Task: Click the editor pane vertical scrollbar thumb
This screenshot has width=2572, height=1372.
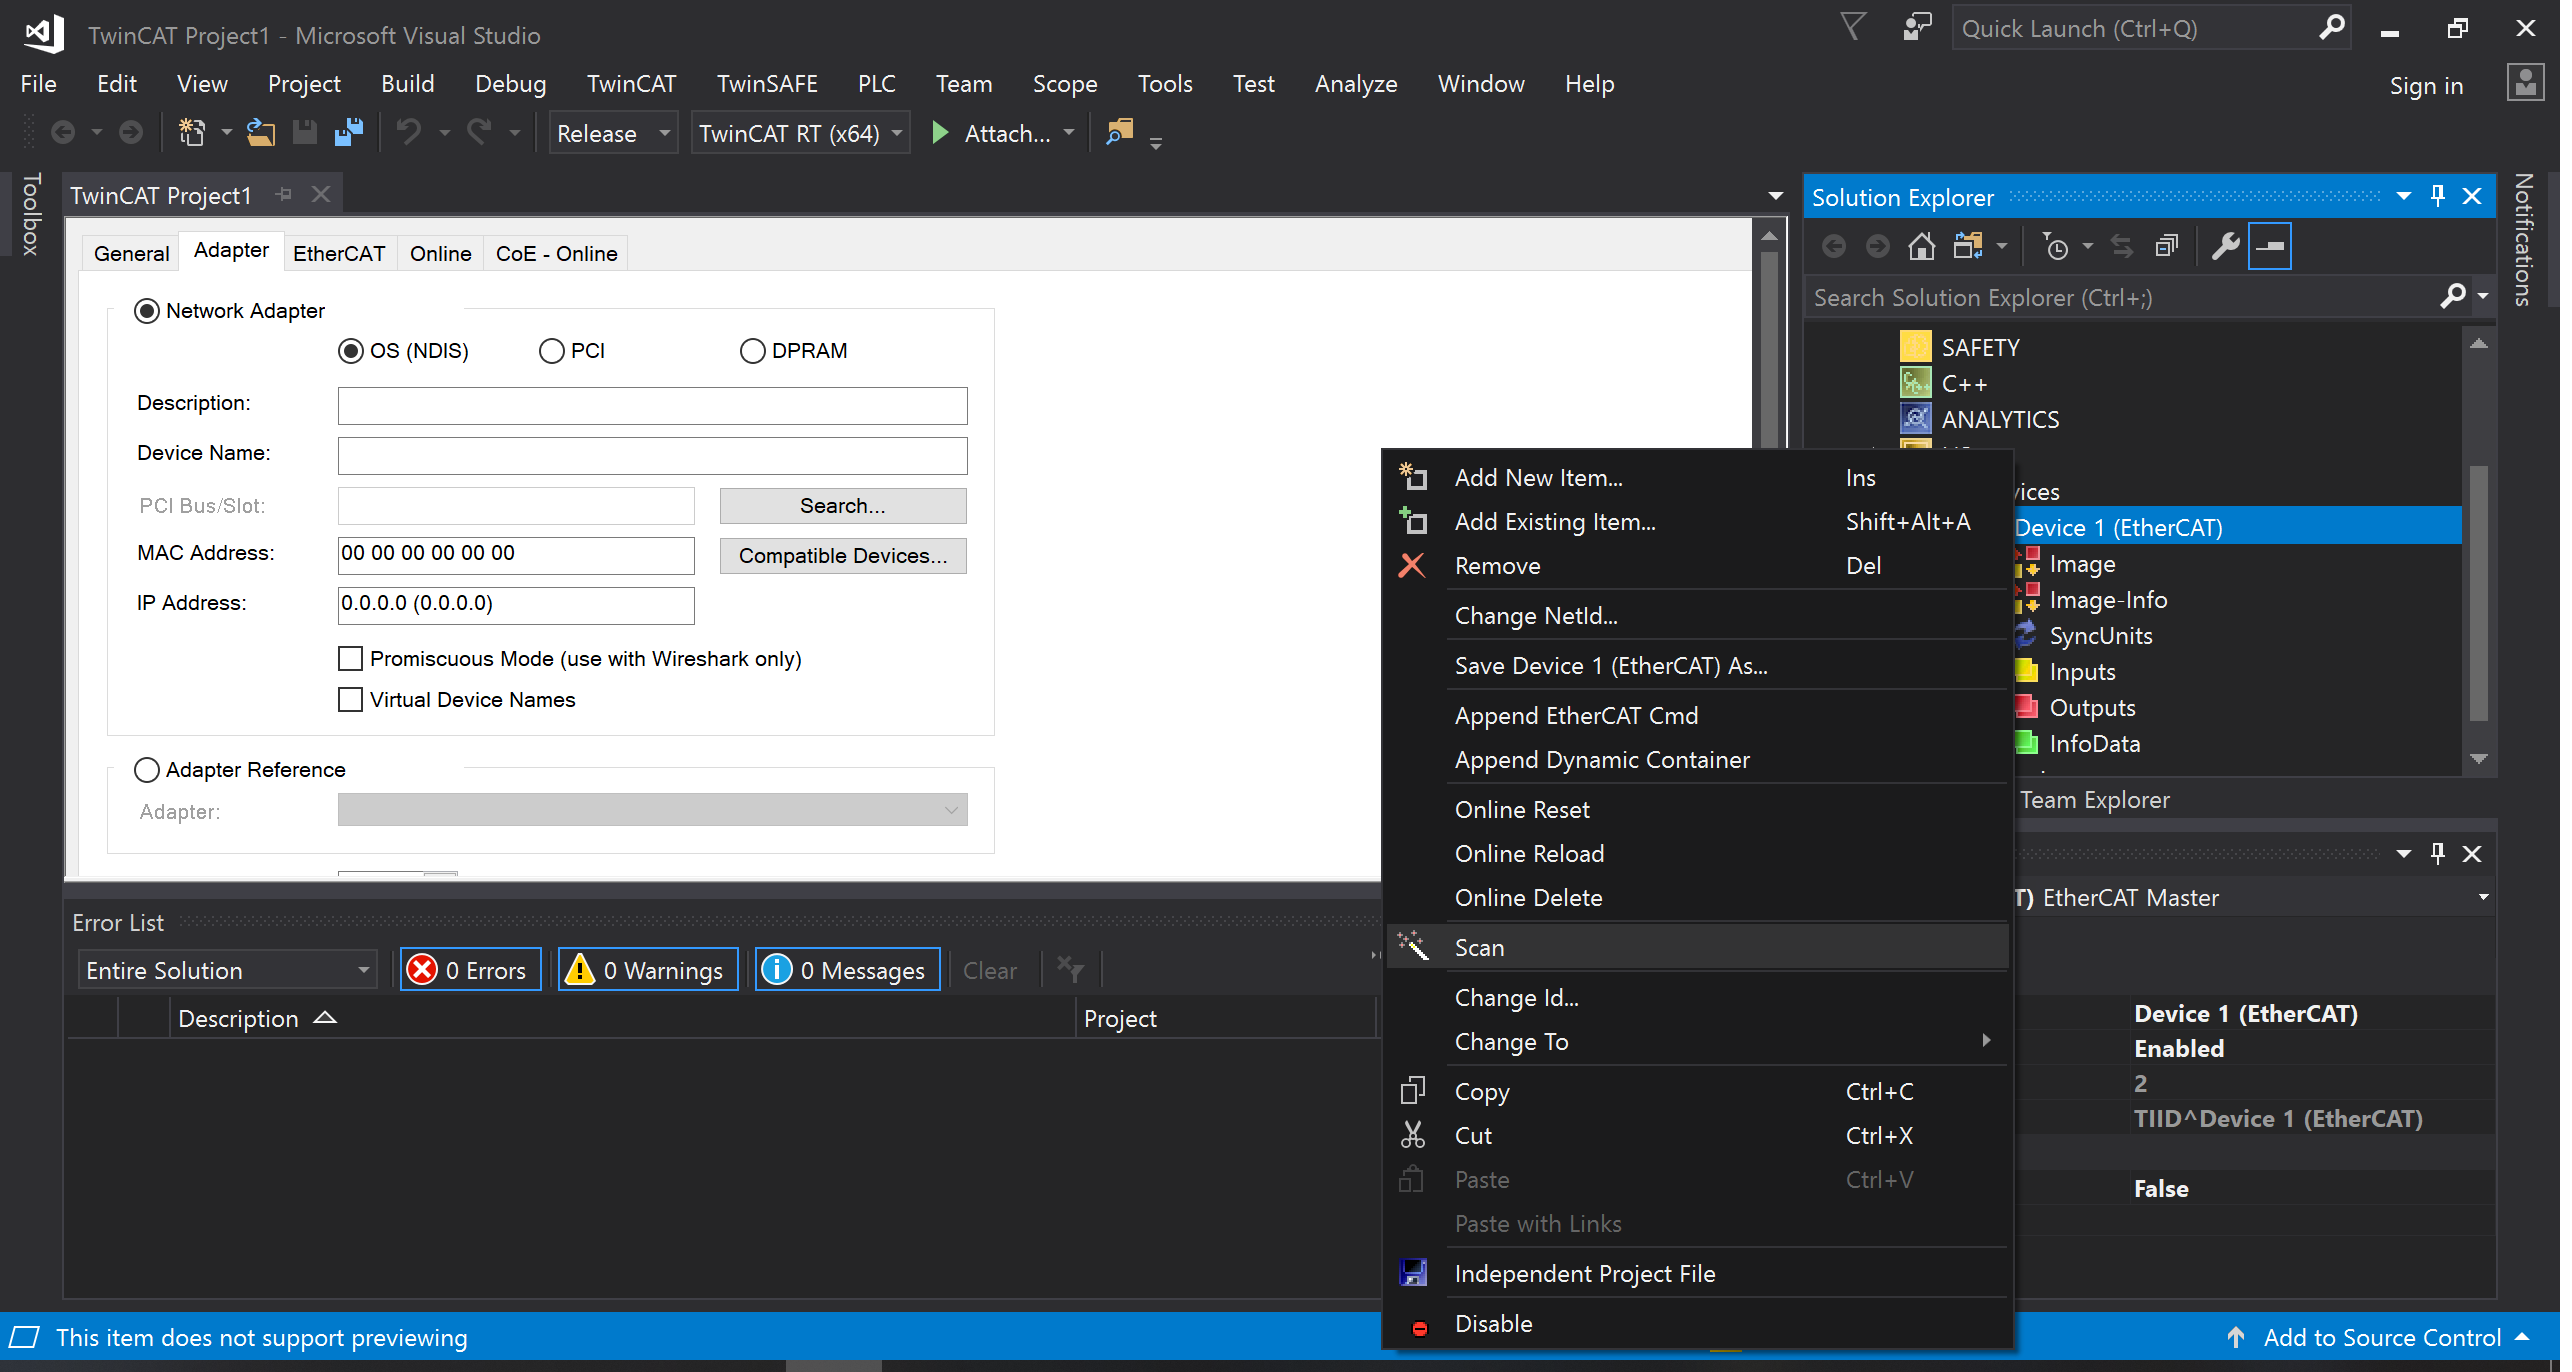Action: coord(1770,350)
